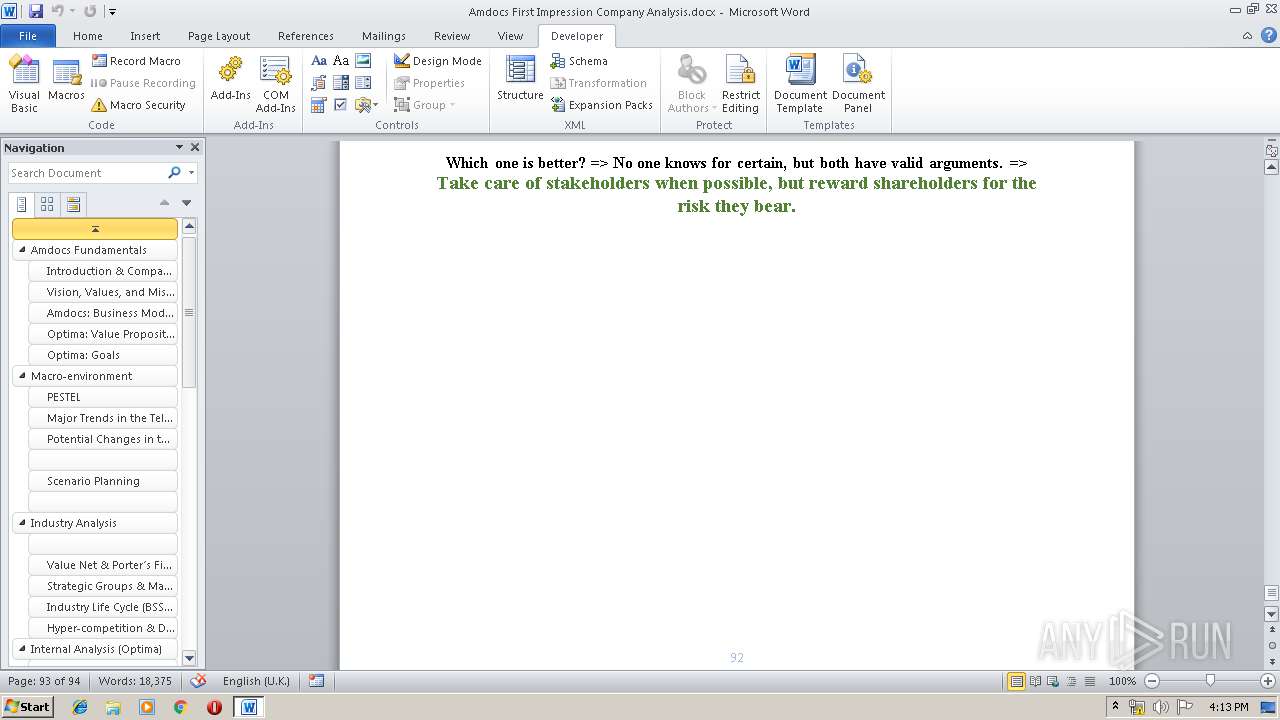Insert Drop-Down List content control
This screenshot has height=720, width=1280.
[x=363, y=83]
